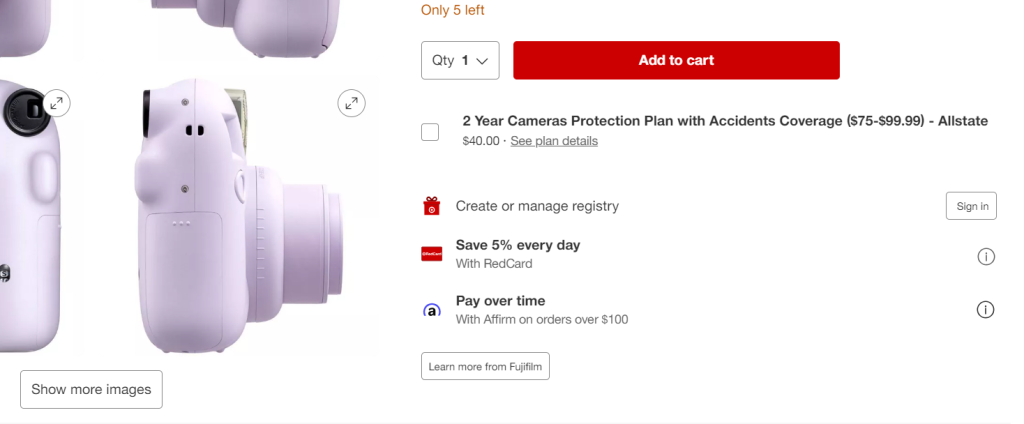
Task: Click the Pay over time heading
Action: (500, 301)
